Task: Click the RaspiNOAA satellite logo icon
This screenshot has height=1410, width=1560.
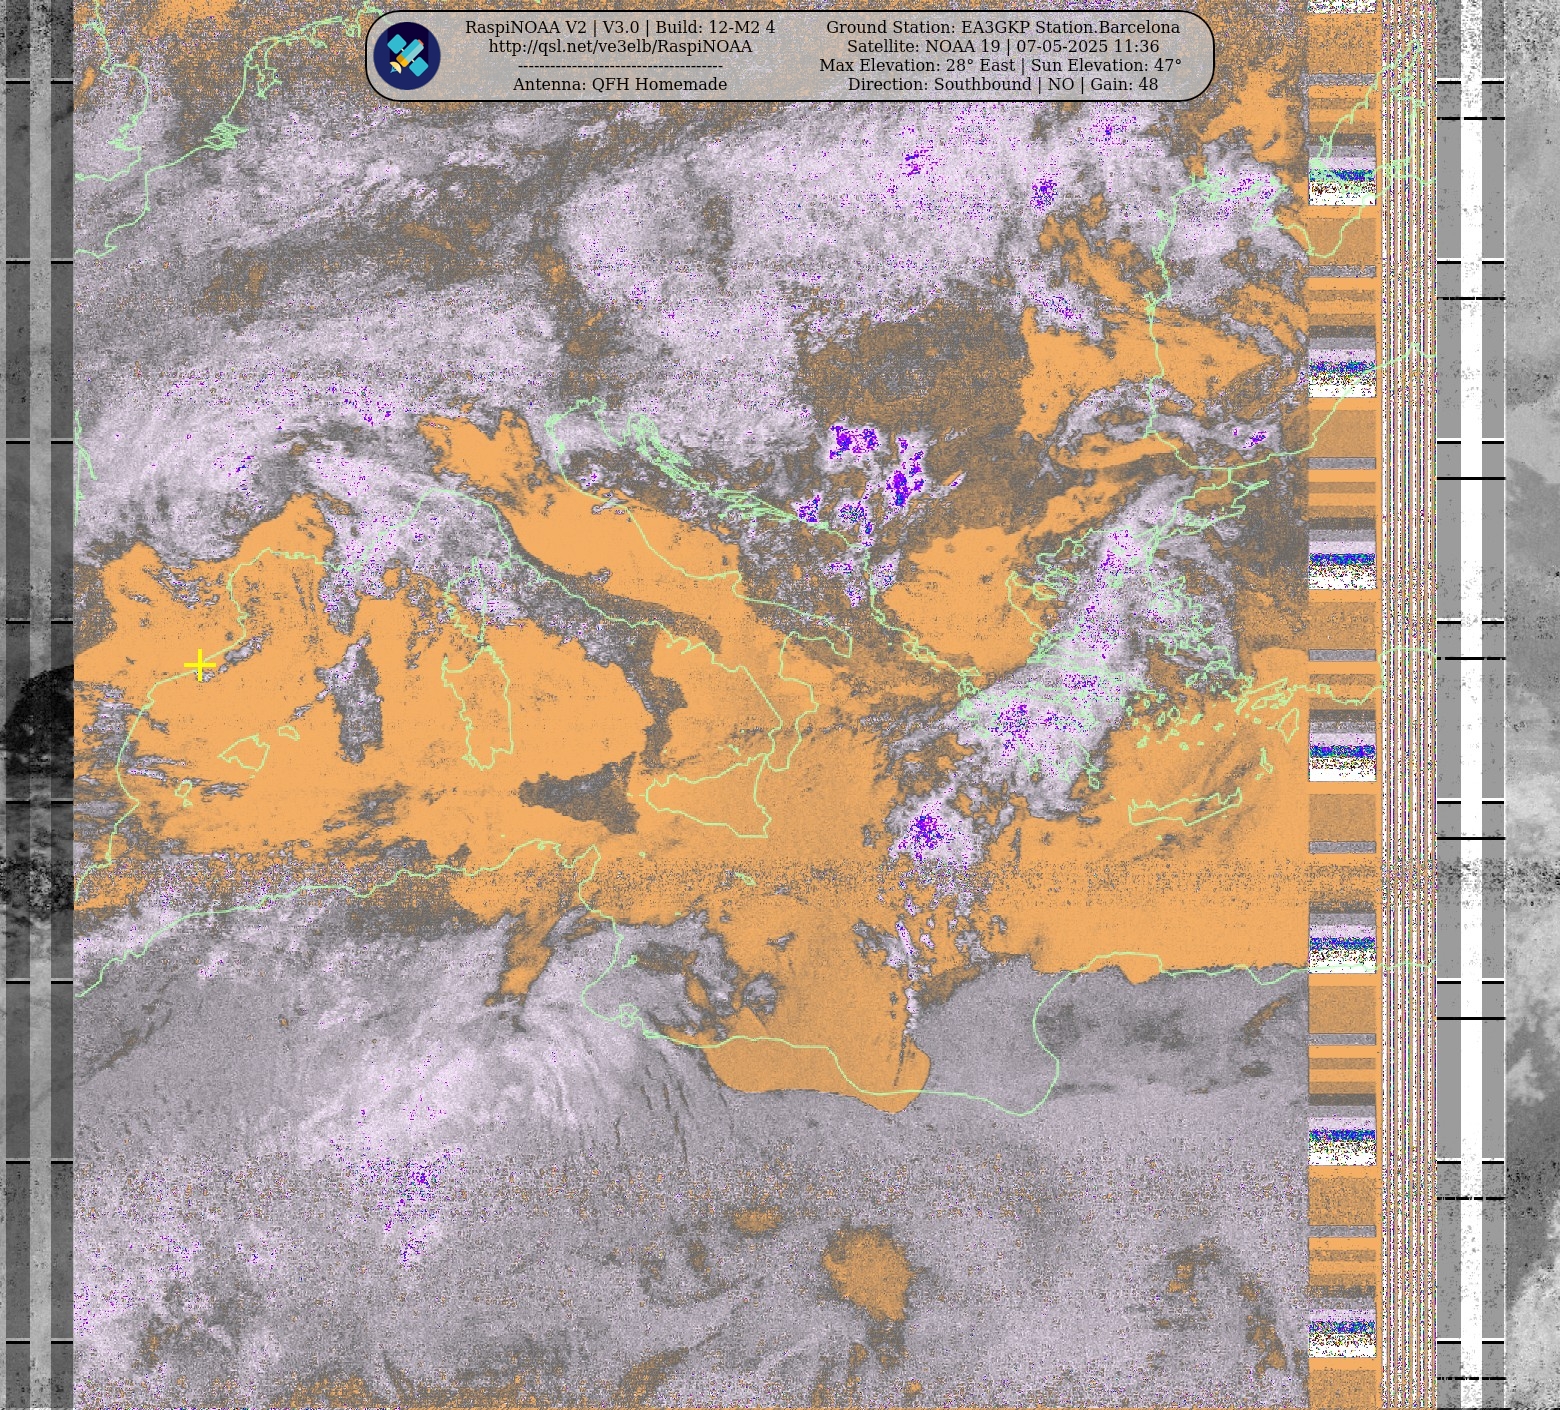Action: click(407, 56)
